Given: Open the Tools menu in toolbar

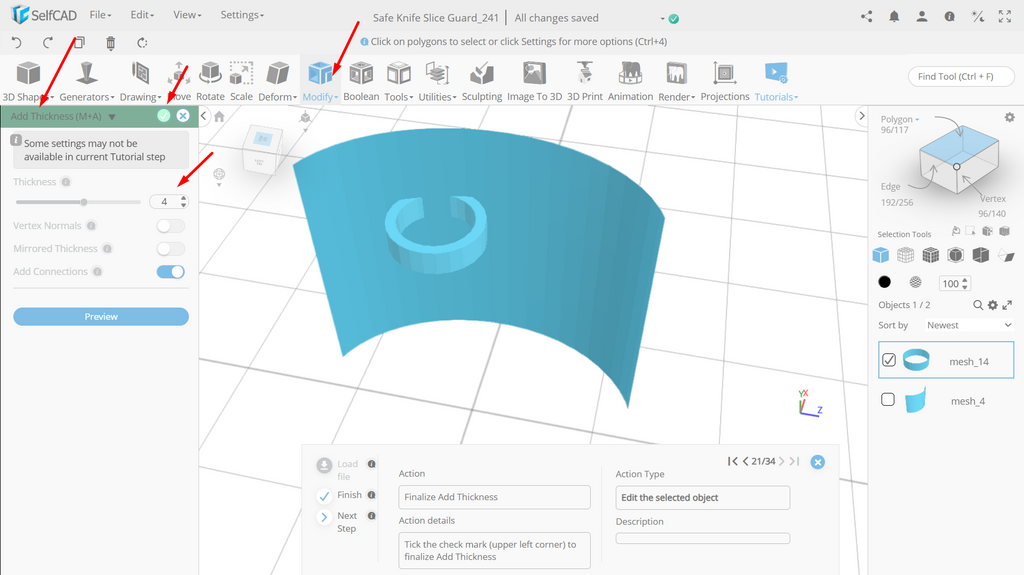Looking at the screenshot, I should tap(398, 81).
